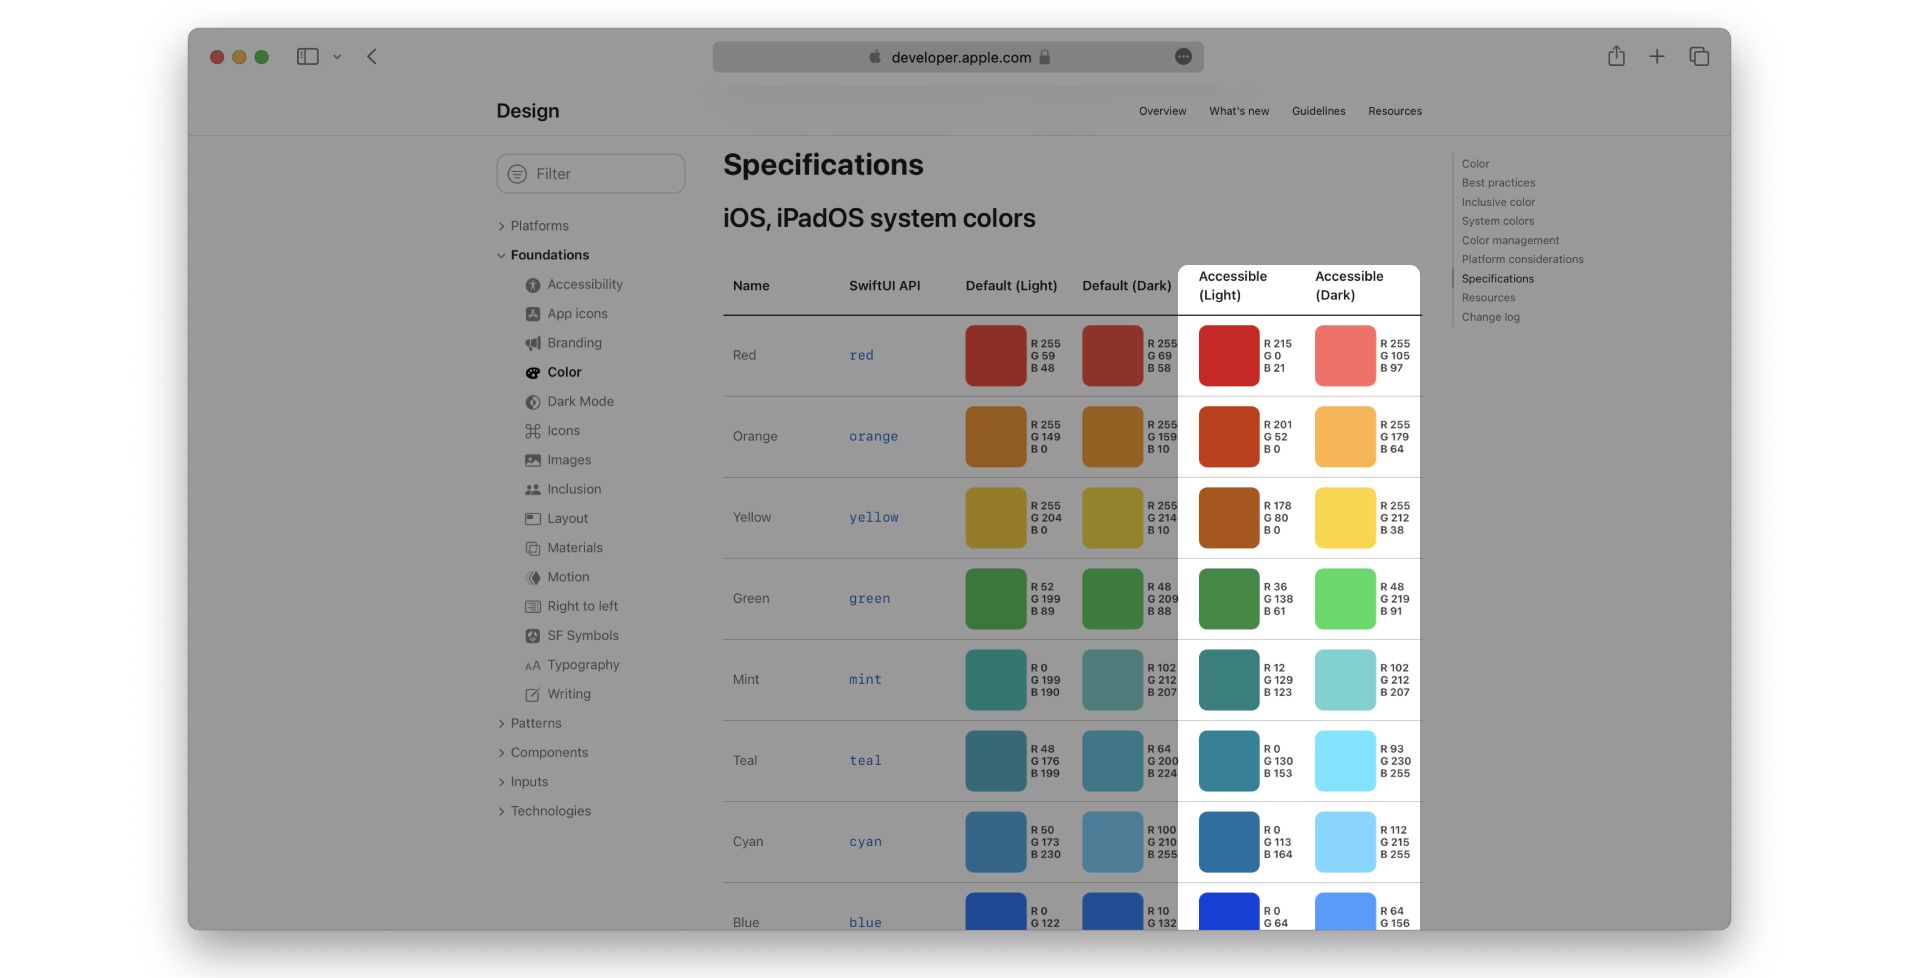Jump to Best practices section
The image size is (1920, 978).
coord(1498,183)
